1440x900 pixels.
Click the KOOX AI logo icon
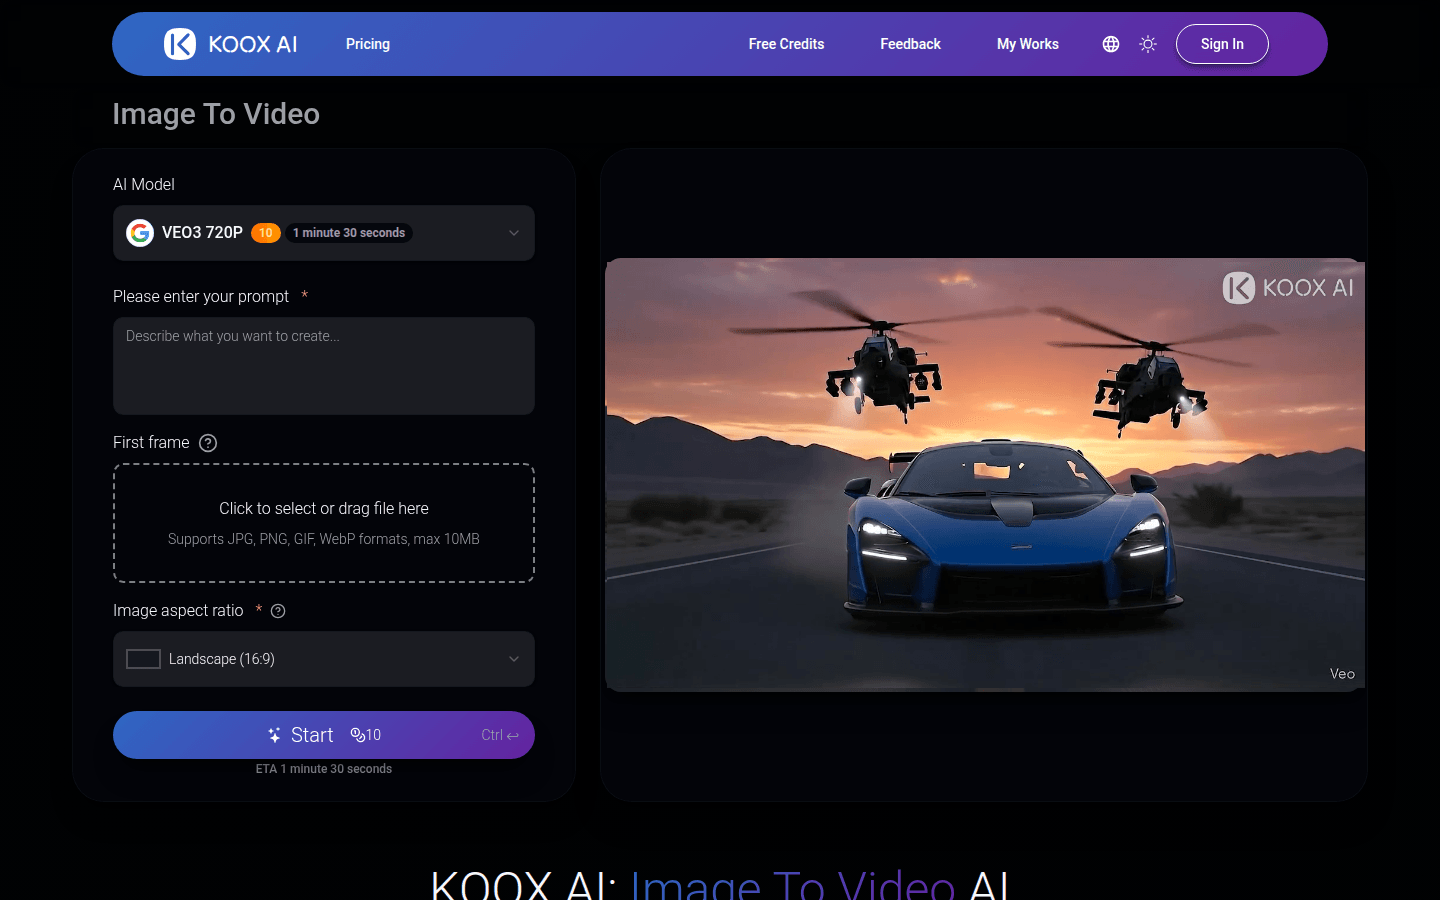coord(180,44)
